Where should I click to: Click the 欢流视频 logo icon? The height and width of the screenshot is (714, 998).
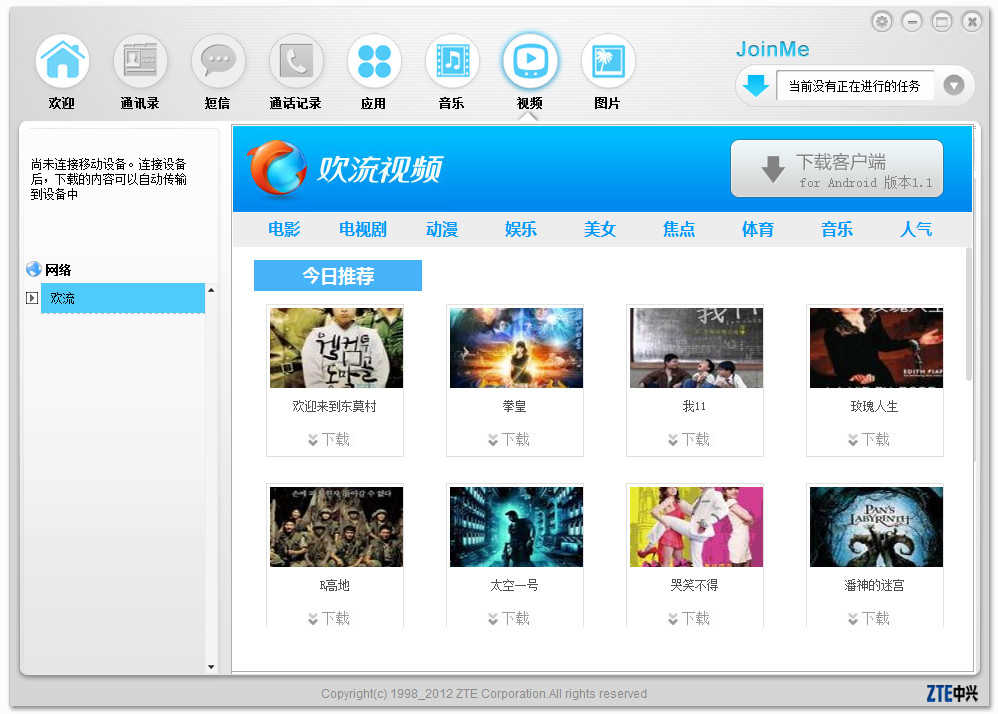click(x=277, y=169)
